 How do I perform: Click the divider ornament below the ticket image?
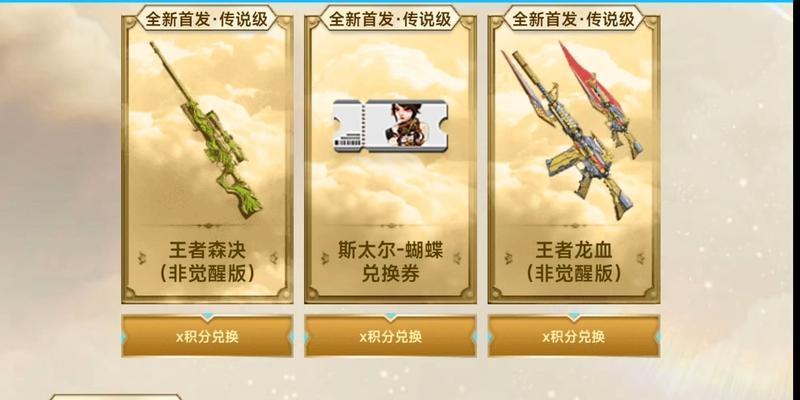390,225
